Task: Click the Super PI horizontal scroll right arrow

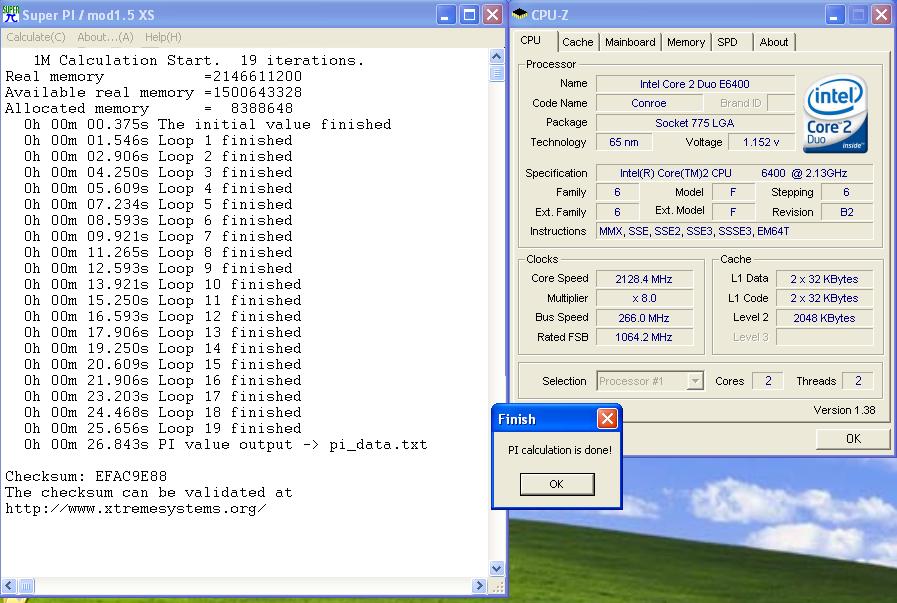Action: point(479,586)
